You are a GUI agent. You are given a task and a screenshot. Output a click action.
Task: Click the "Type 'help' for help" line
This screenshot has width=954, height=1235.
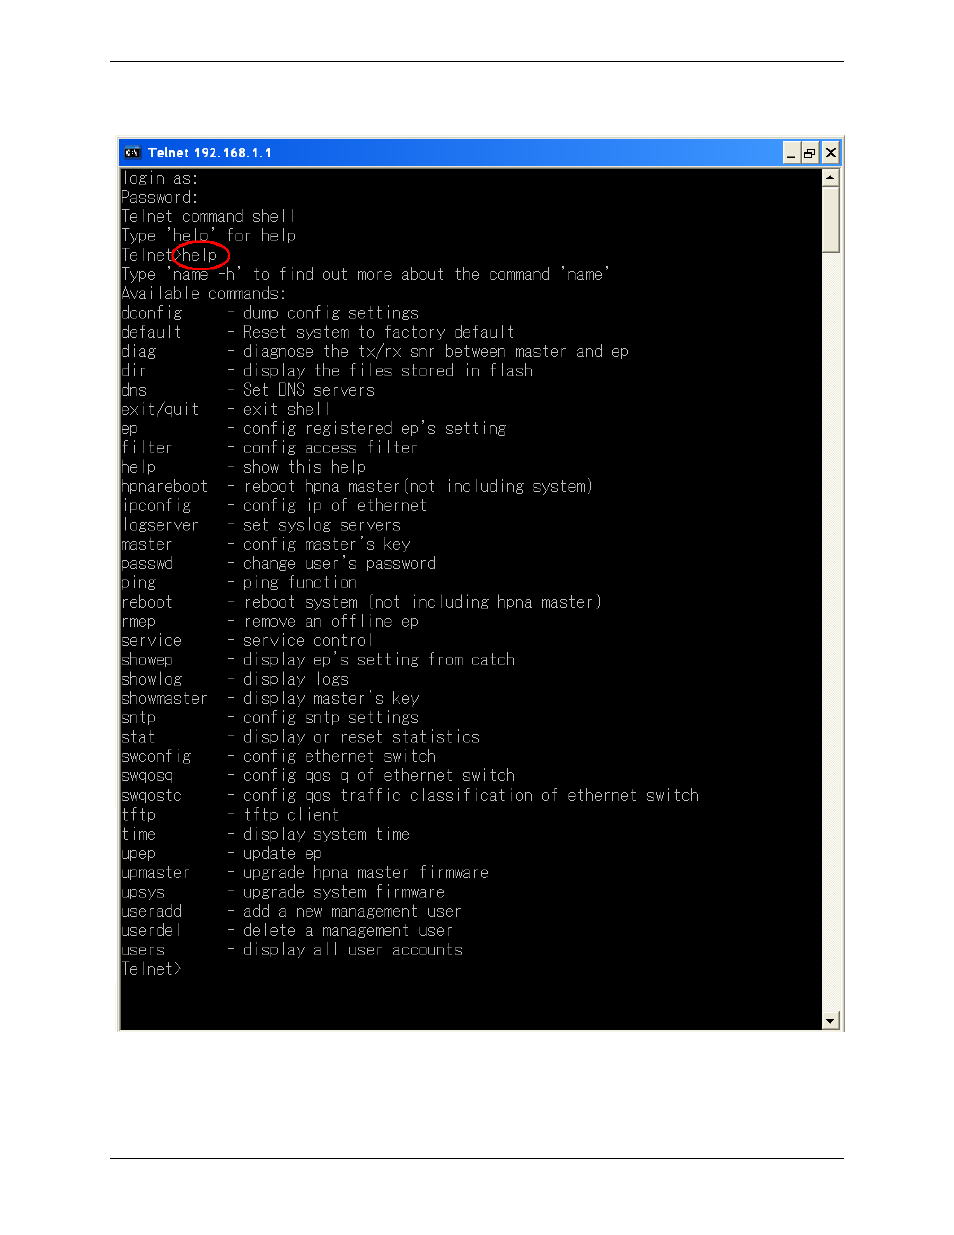point(209,236)
